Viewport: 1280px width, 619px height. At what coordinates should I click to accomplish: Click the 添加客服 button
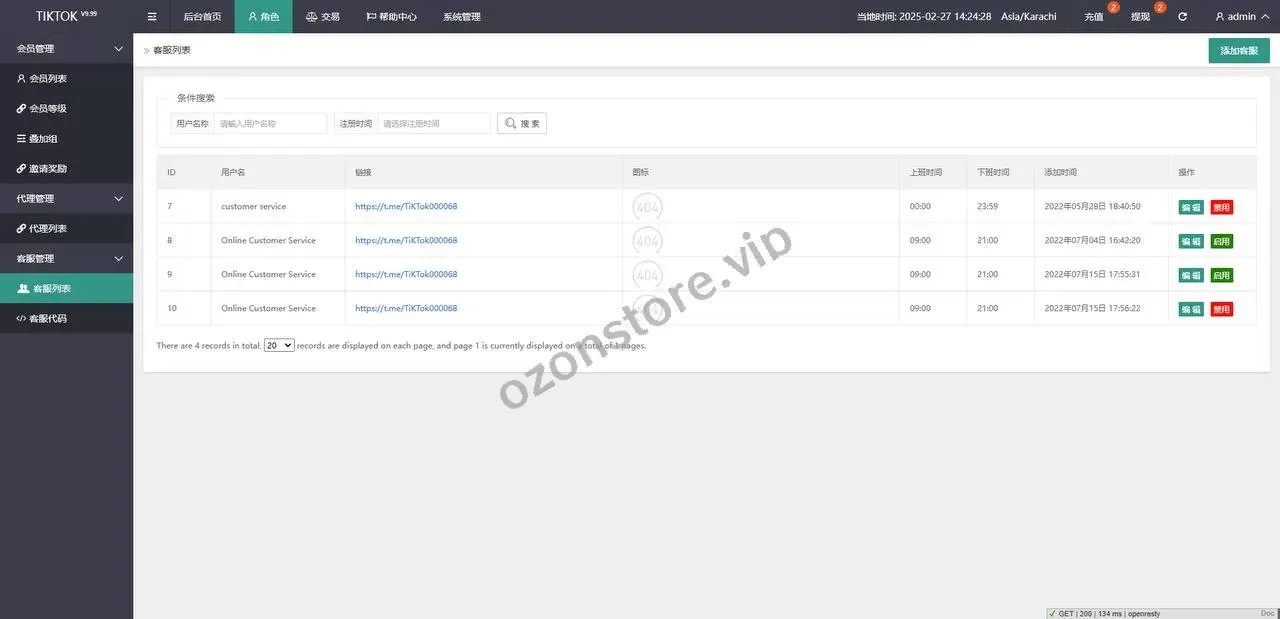1238,50
